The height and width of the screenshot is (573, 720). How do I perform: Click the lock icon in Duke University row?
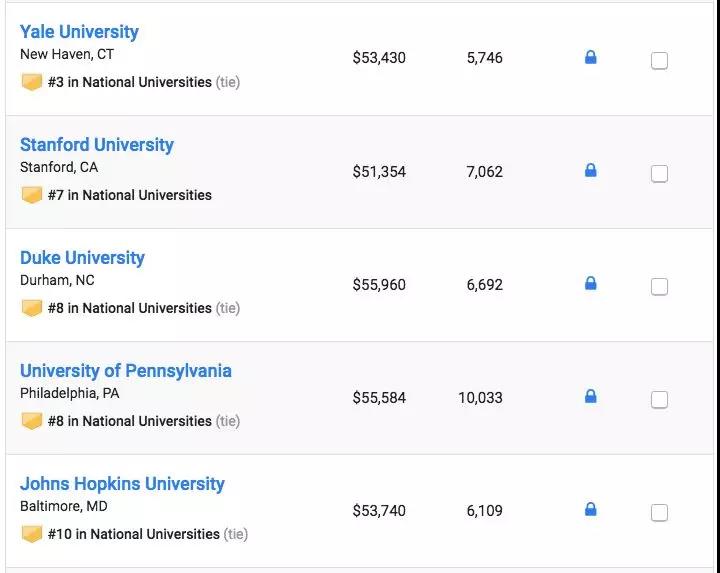(590, 284)
